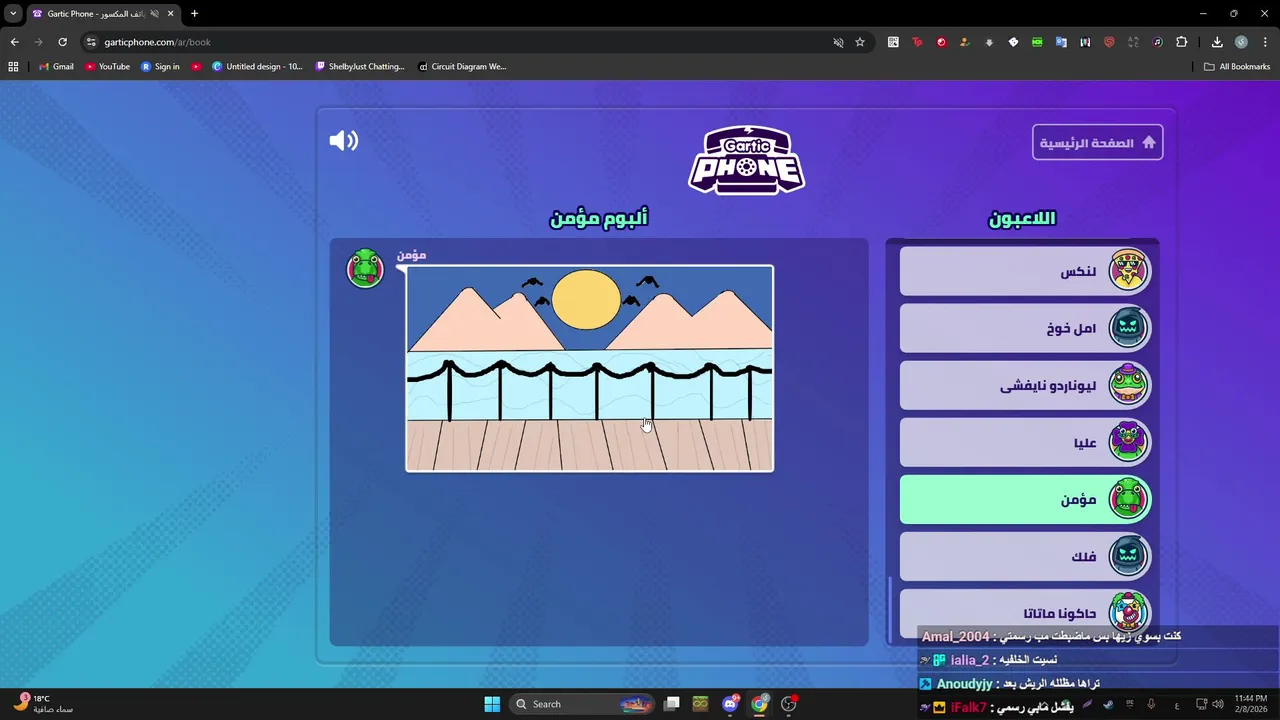This screenshot has width=1280, height=720.
Task: Go to the home page الصفحة الرئيسية
Action: click(1097, 143)
